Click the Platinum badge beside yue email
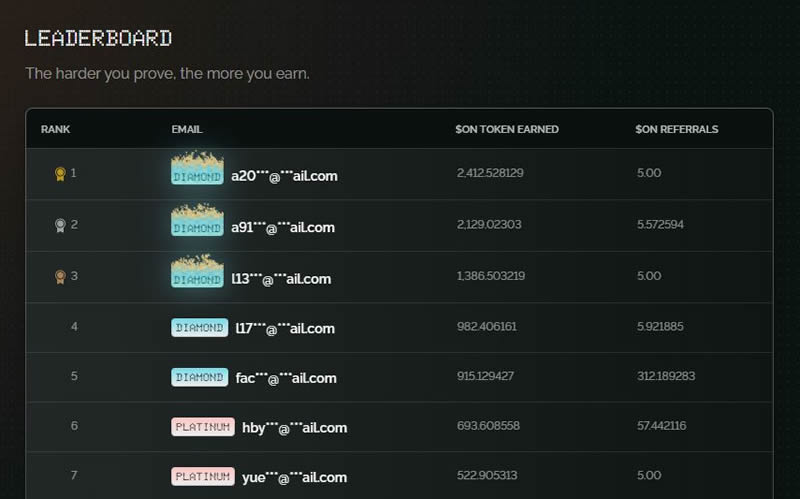 click(x=203, y=476)
